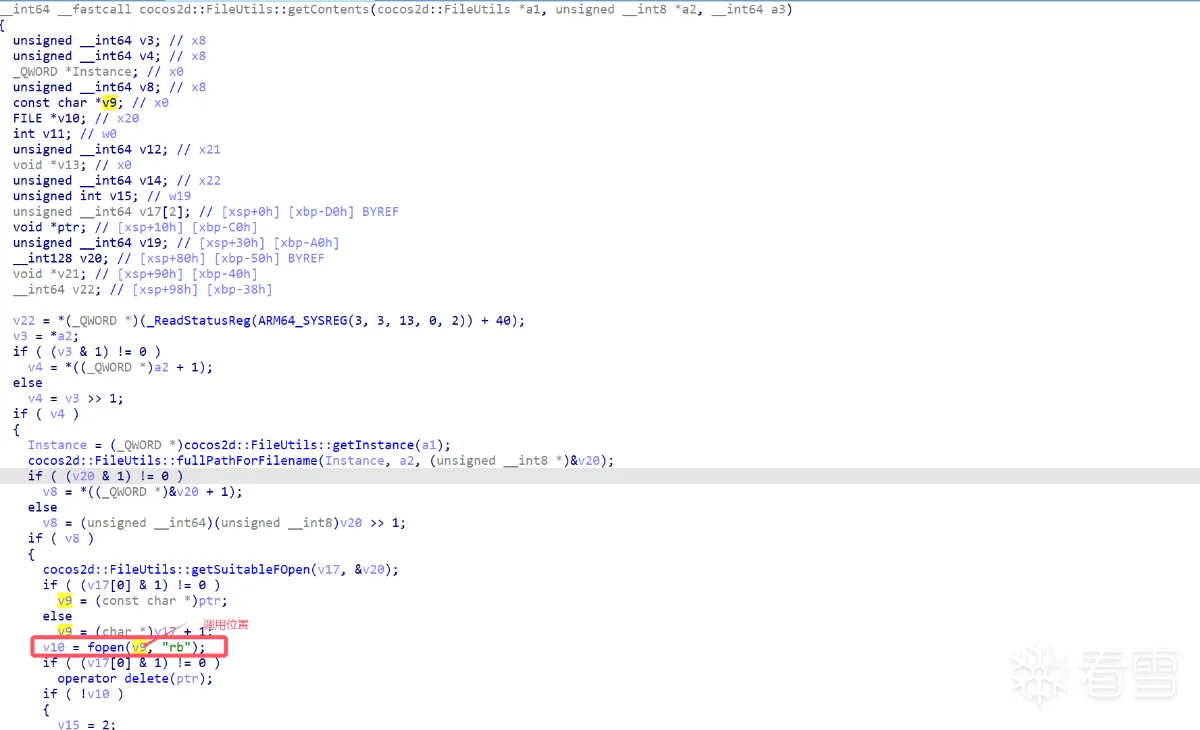1200x730 pixels.
Task: Select the 'void *v13; // x0' declaration
Action: click(72, 165)
